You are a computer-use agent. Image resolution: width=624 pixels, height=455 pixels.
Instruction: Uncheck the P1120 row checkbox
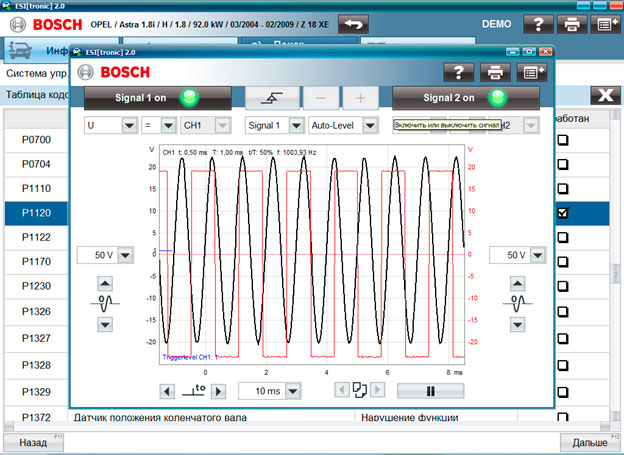tap(563, 213)
